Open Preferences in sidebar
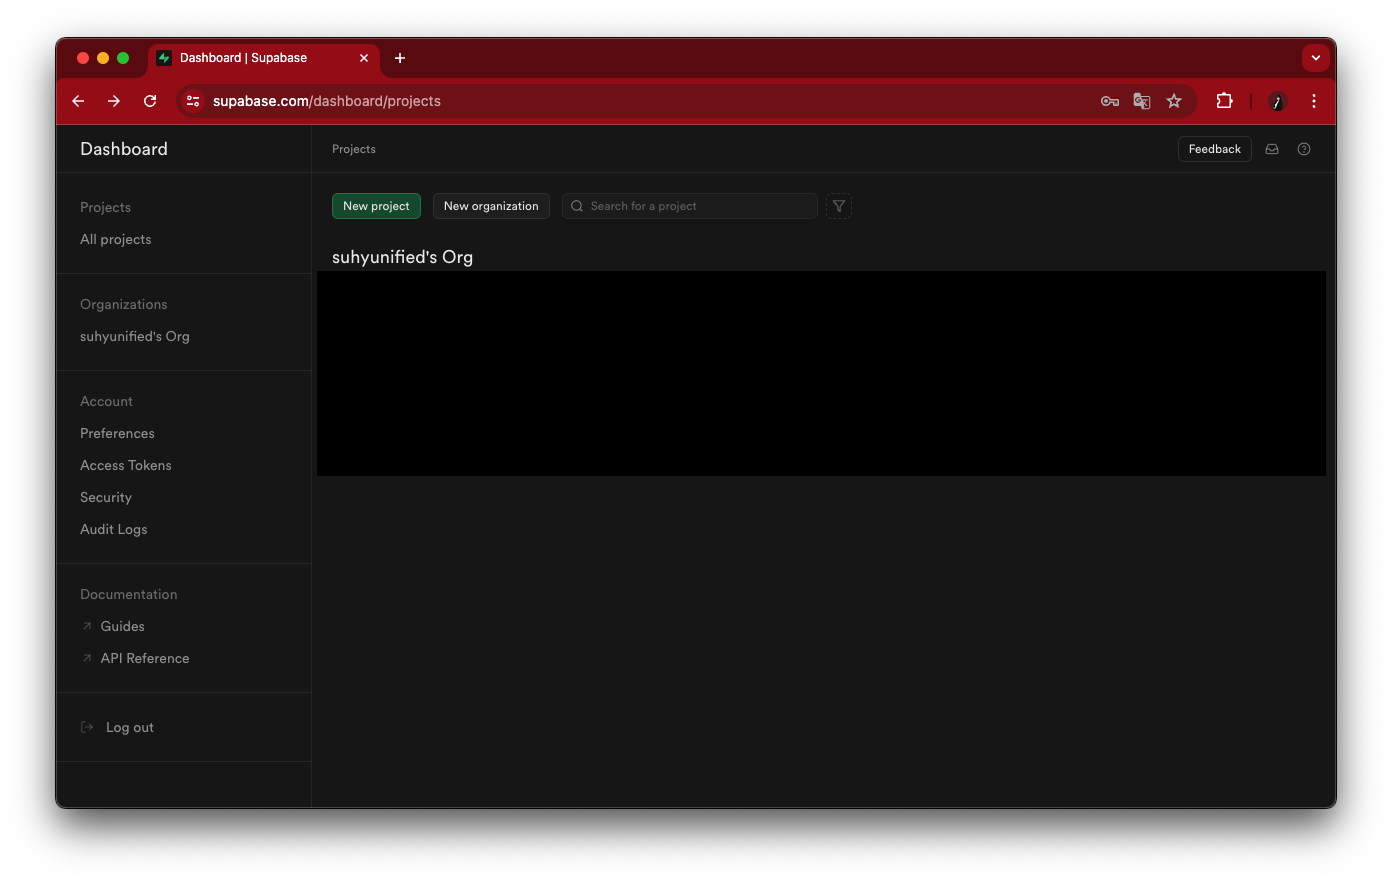This screenshot has width=1392, height=882. tap(117, 433)
